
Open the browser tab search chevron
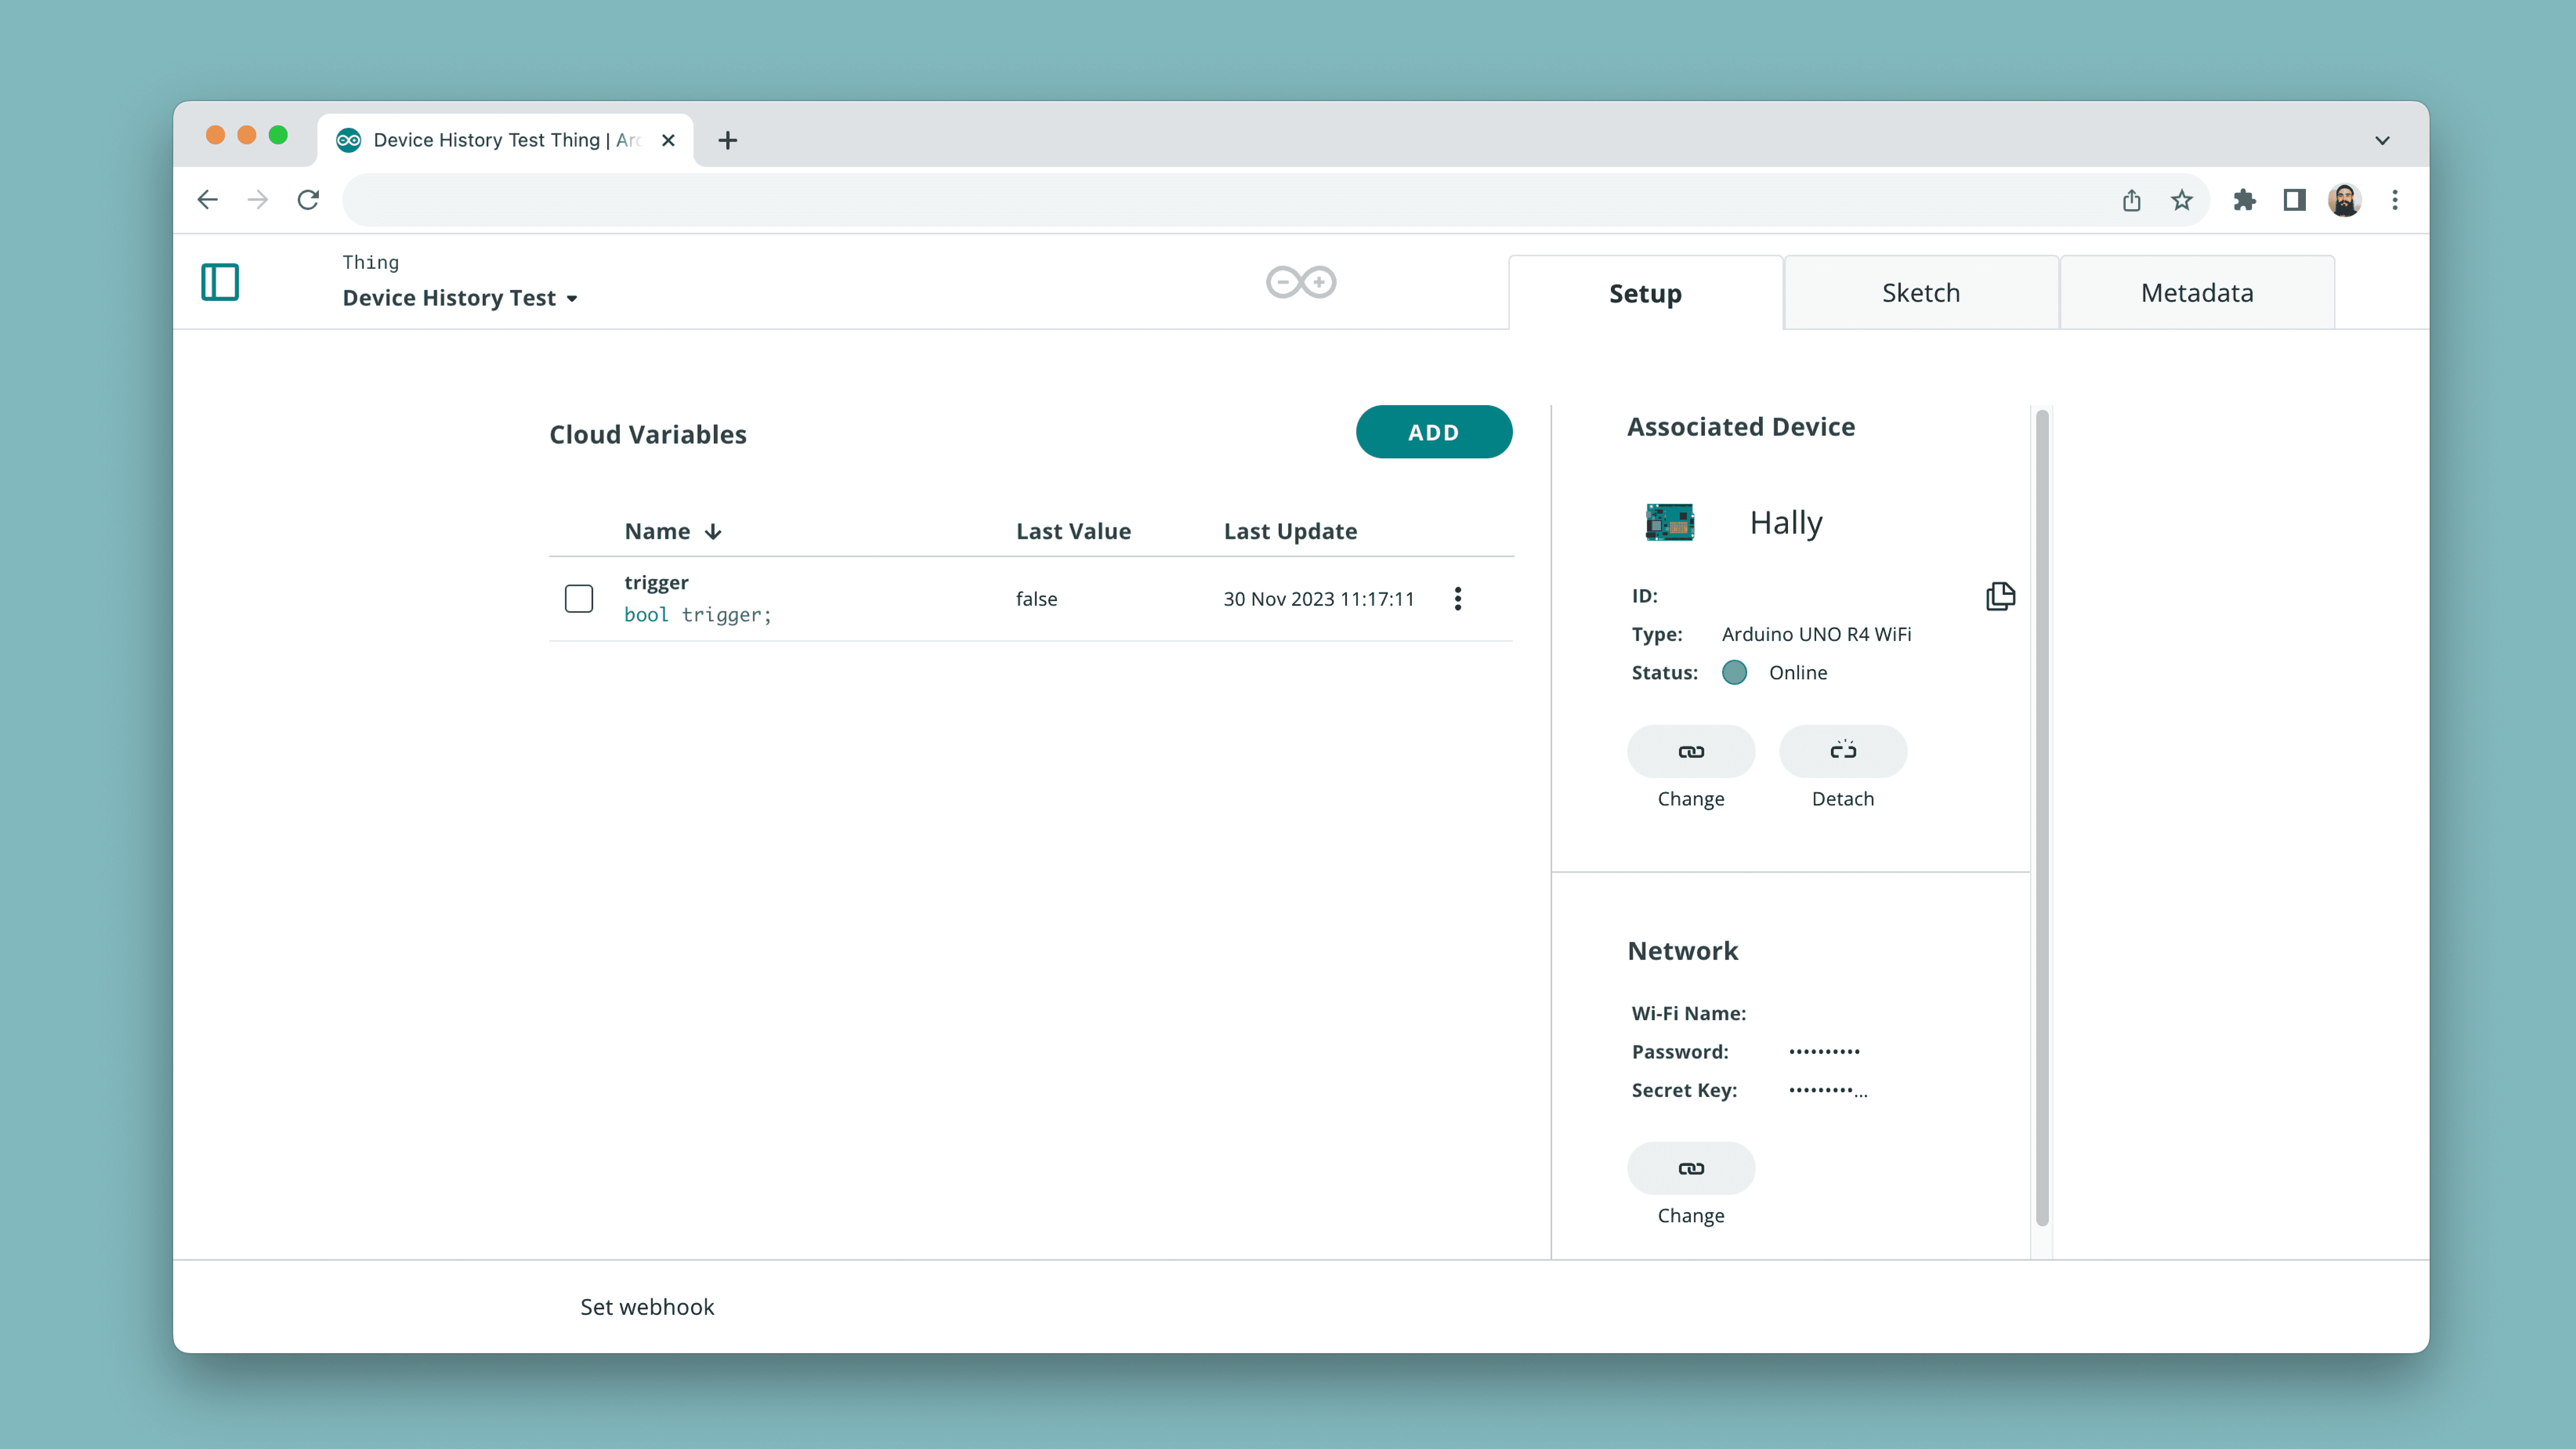point(2382,140)
